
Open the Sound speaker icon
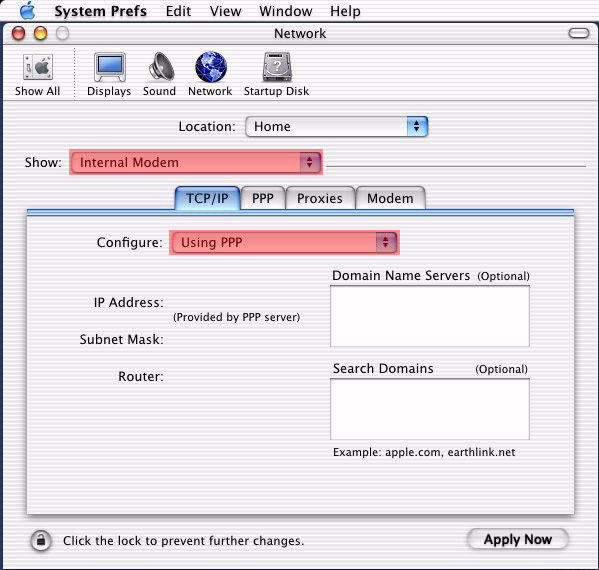click(x=161, y=66)
